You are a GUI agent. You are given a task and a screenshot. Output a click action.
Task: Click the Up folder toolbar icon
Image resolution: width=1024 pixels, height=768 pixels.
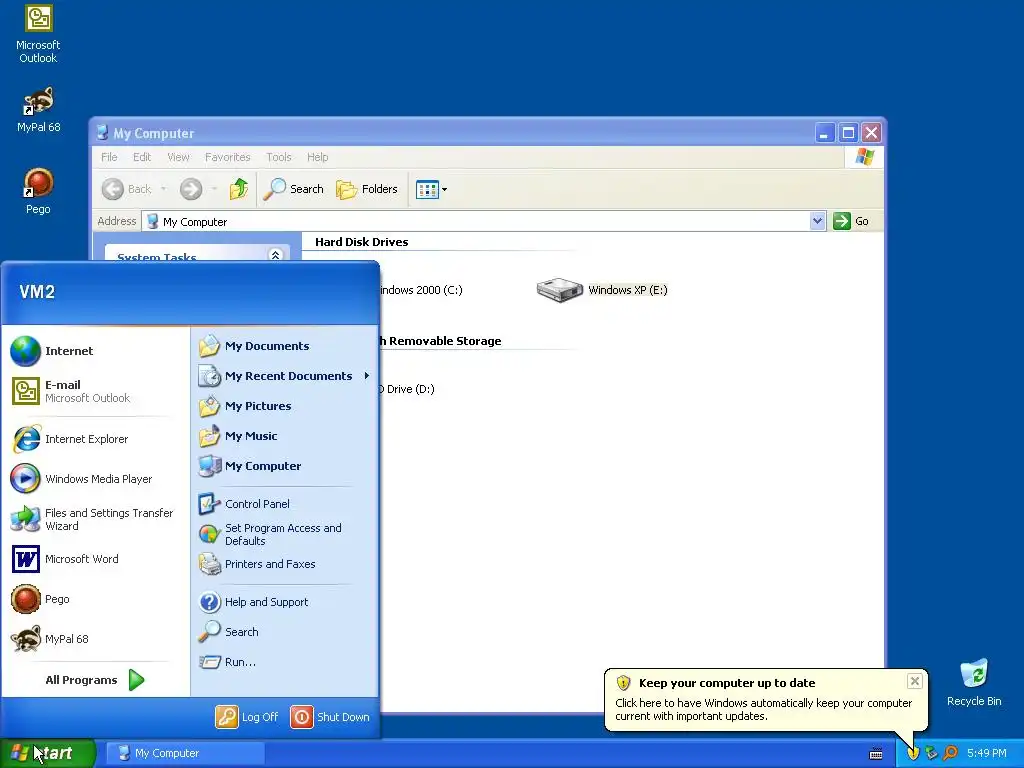238,189
